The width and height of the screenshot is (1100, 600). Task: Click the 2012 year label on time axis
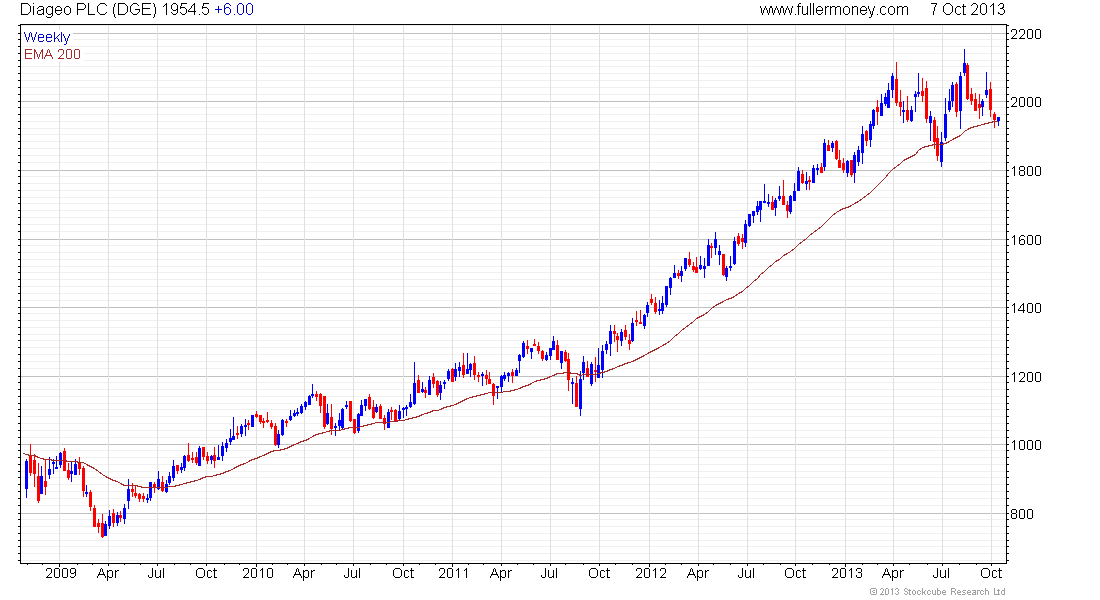pos(650,573)
